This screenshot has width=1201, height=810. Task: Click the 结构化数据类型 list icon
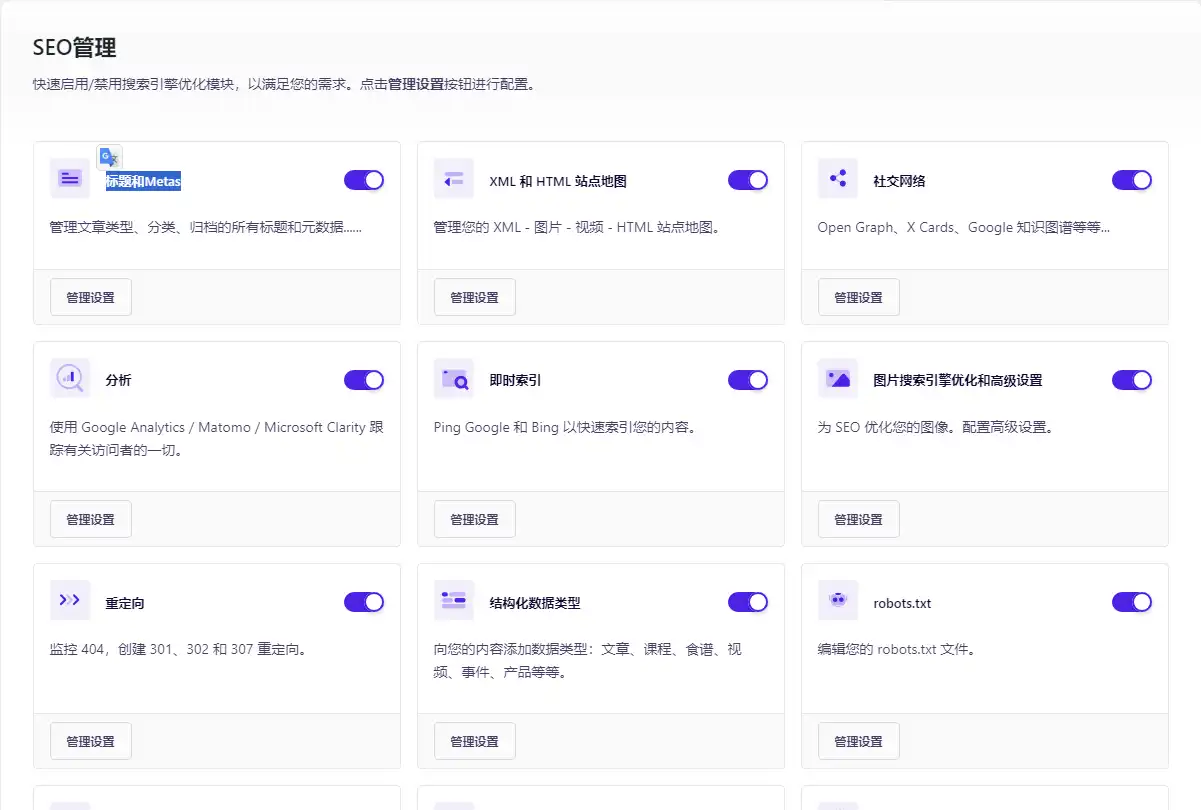[x=453, y=600]
